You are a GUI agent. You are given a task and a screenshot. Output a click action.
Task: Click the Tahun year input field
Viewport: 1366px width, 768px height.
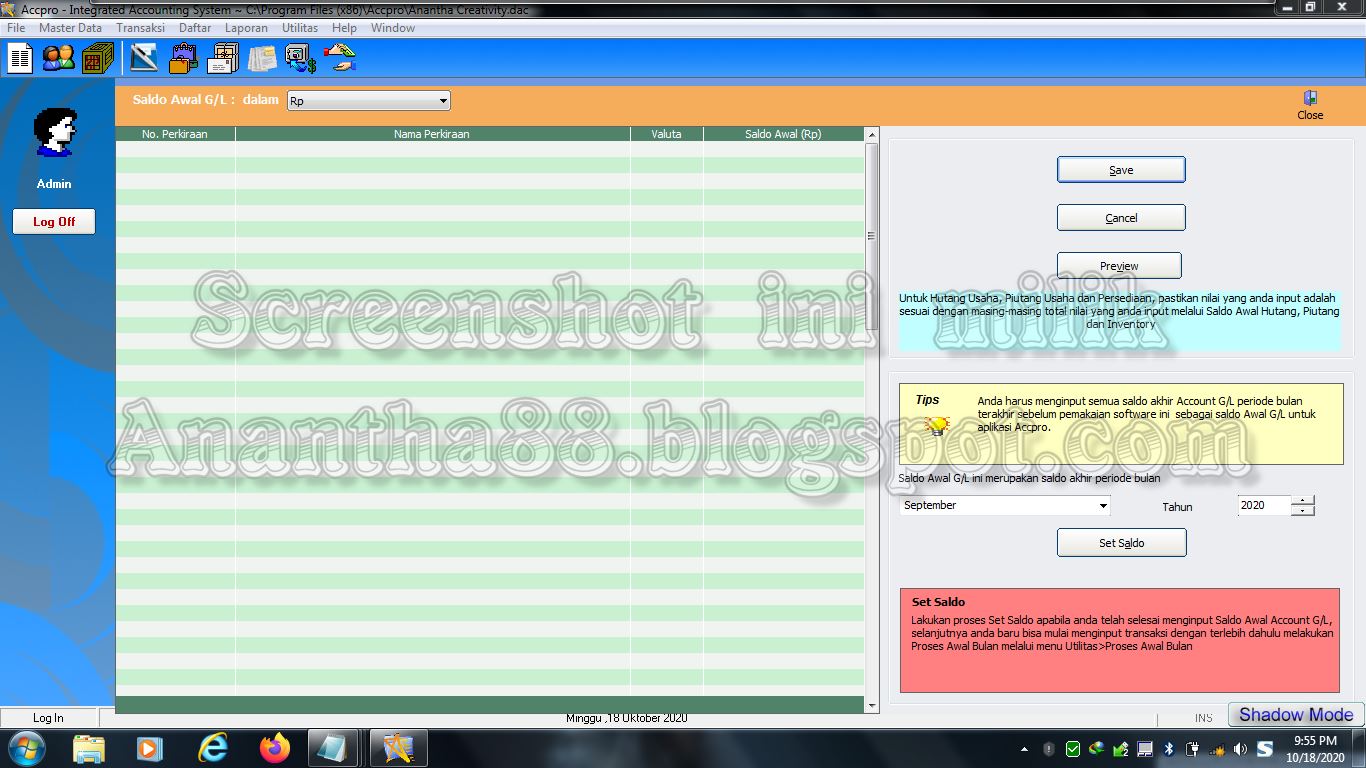[1264, 506]
